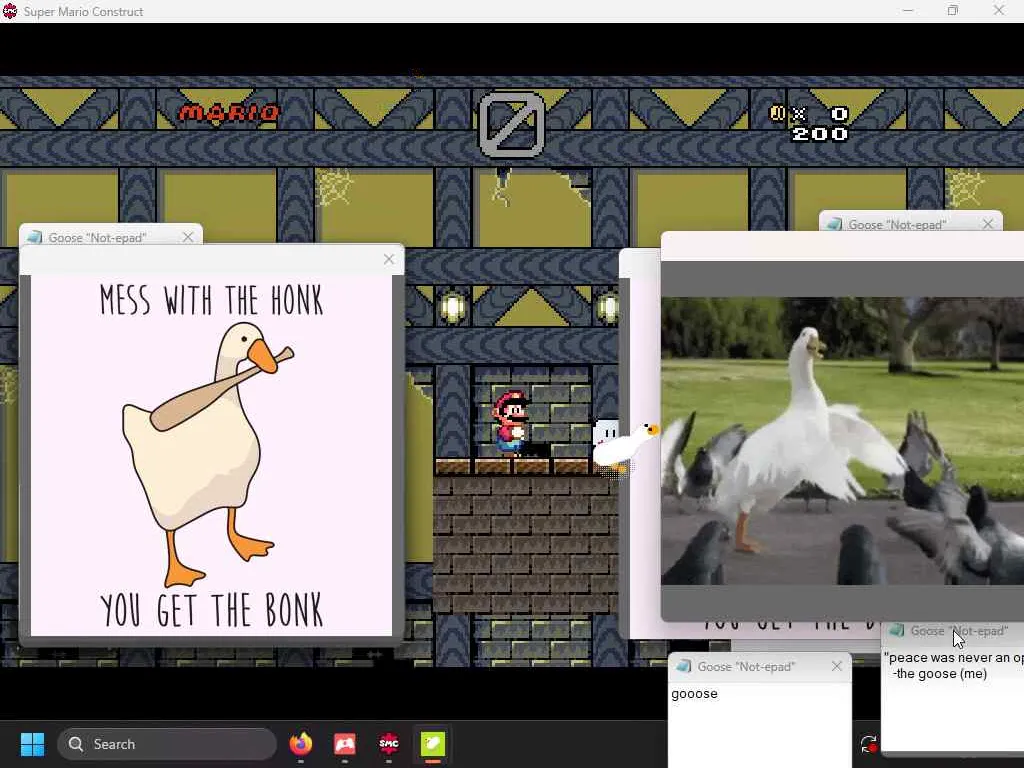
Task: Restore down the Super Mario Construct window
Action: coord(953,11)
